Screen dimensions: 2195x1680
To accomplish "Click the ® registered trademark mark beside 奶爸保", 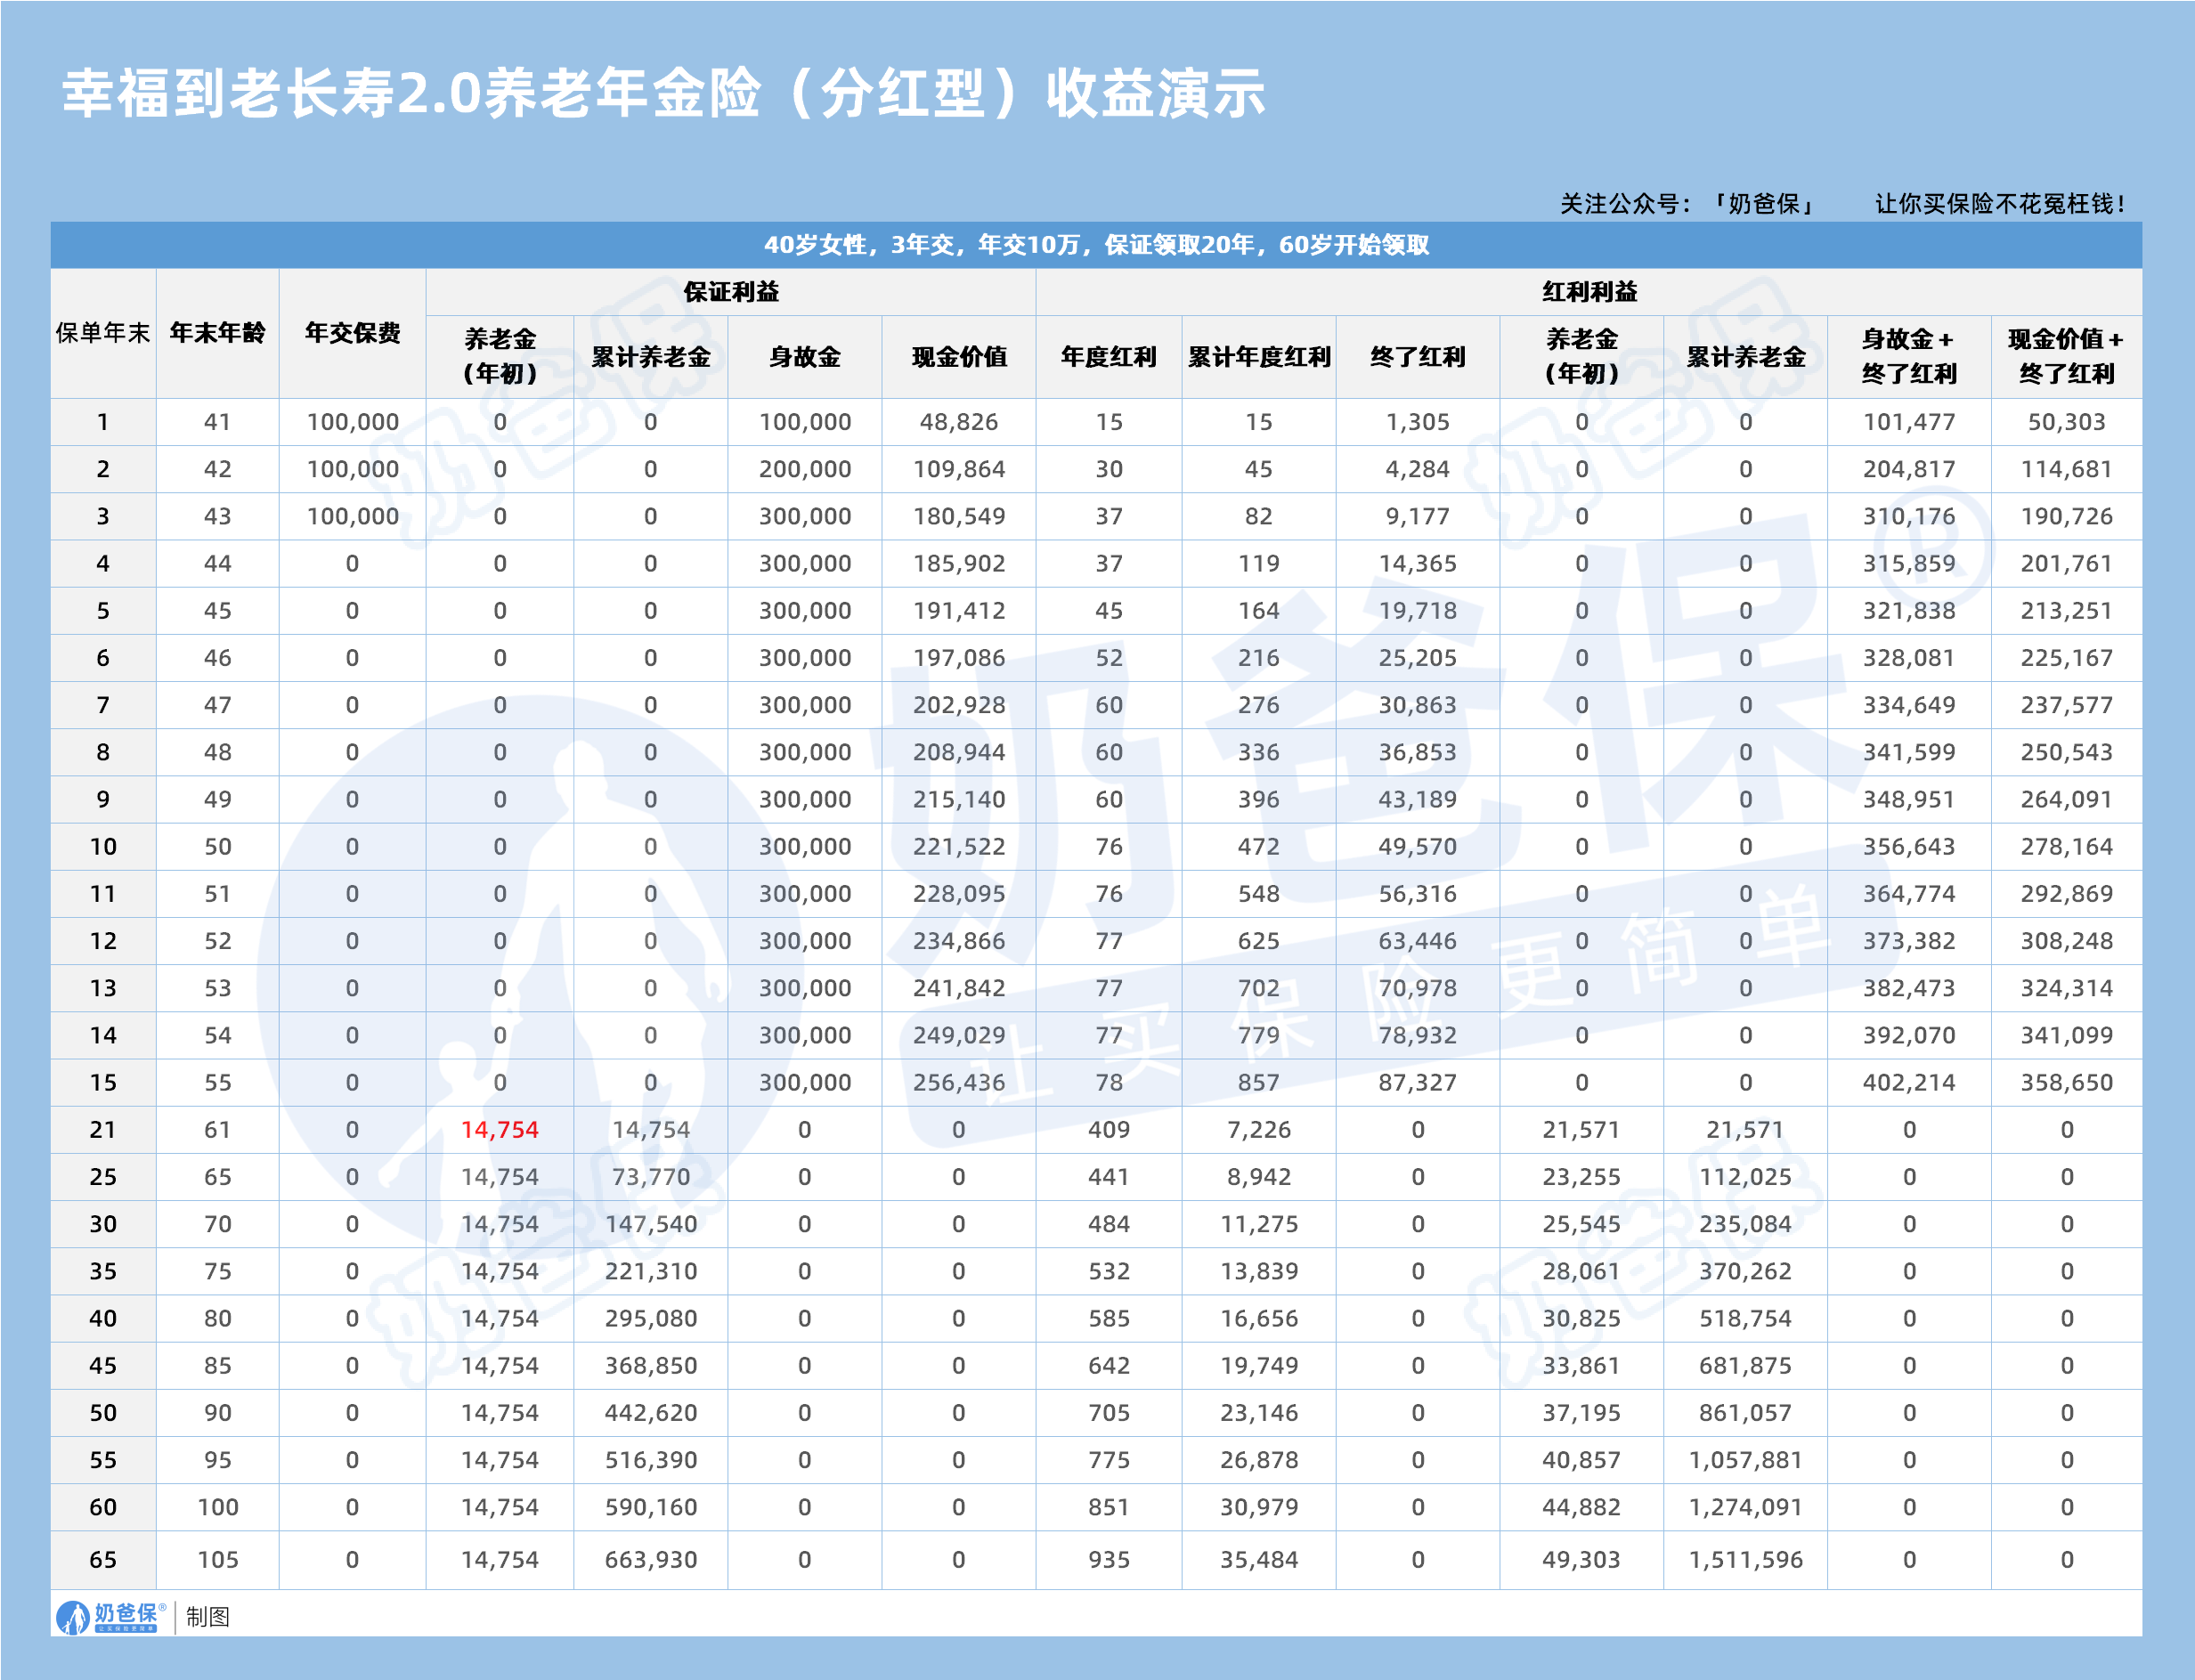I will point(163,1608).
